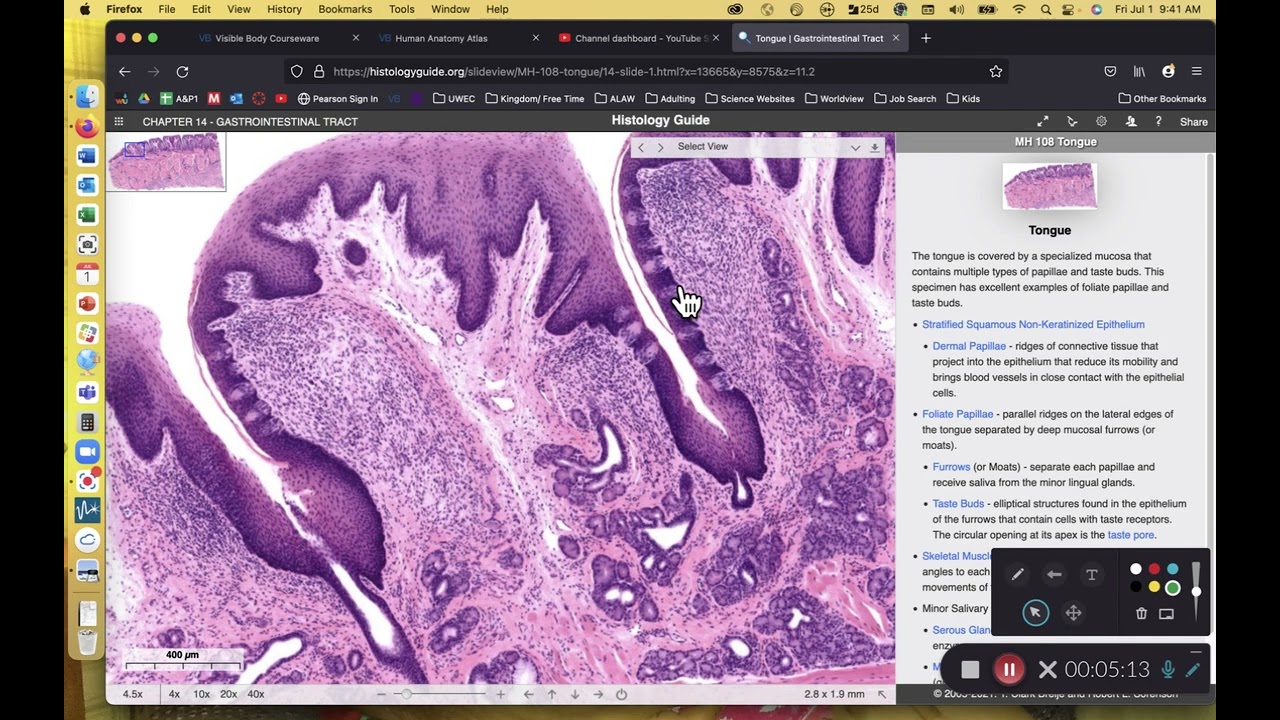
Task: Open the Furrows link
Action: click(x=951, y=467)
